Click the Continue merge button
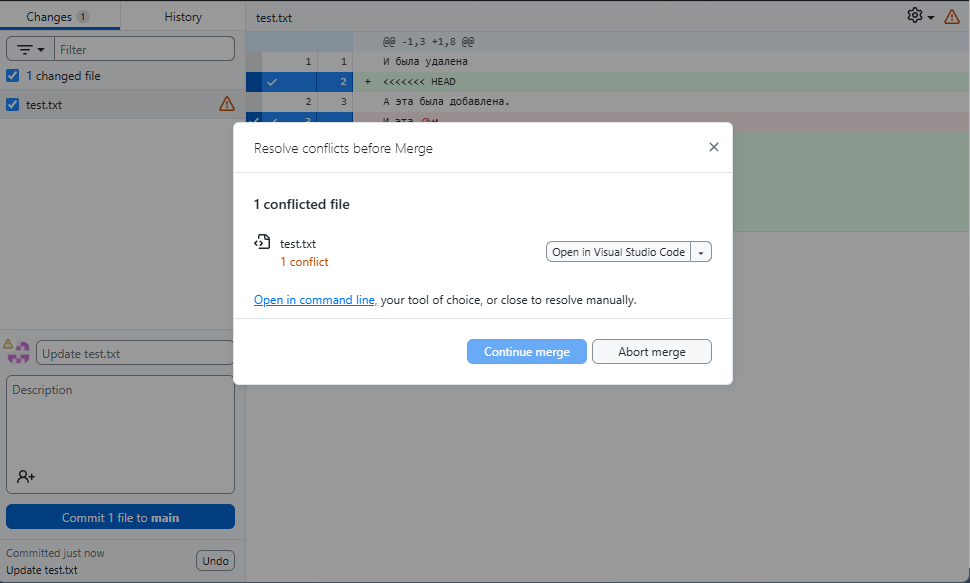 click(526, 352)
